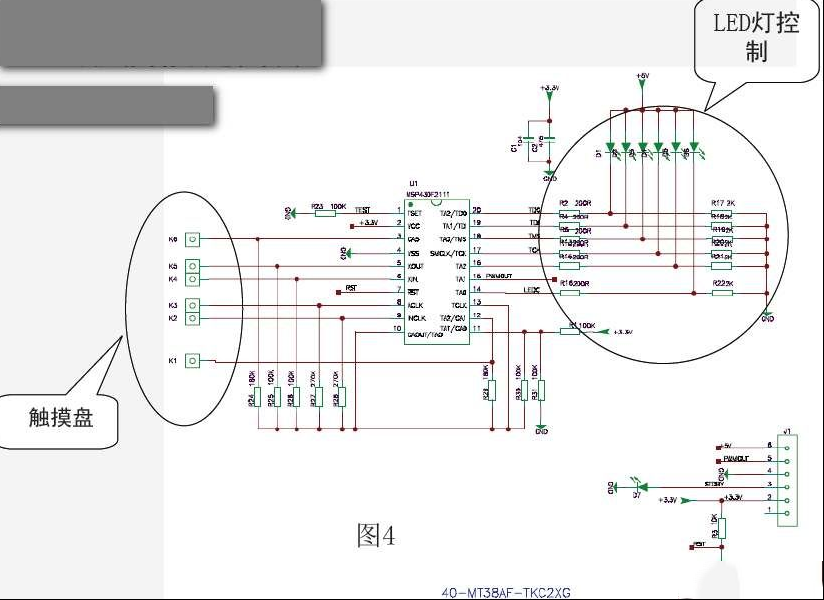
Task: Click the "SMCLK/TCK" pin name inside chip
Action: (448, 253)
